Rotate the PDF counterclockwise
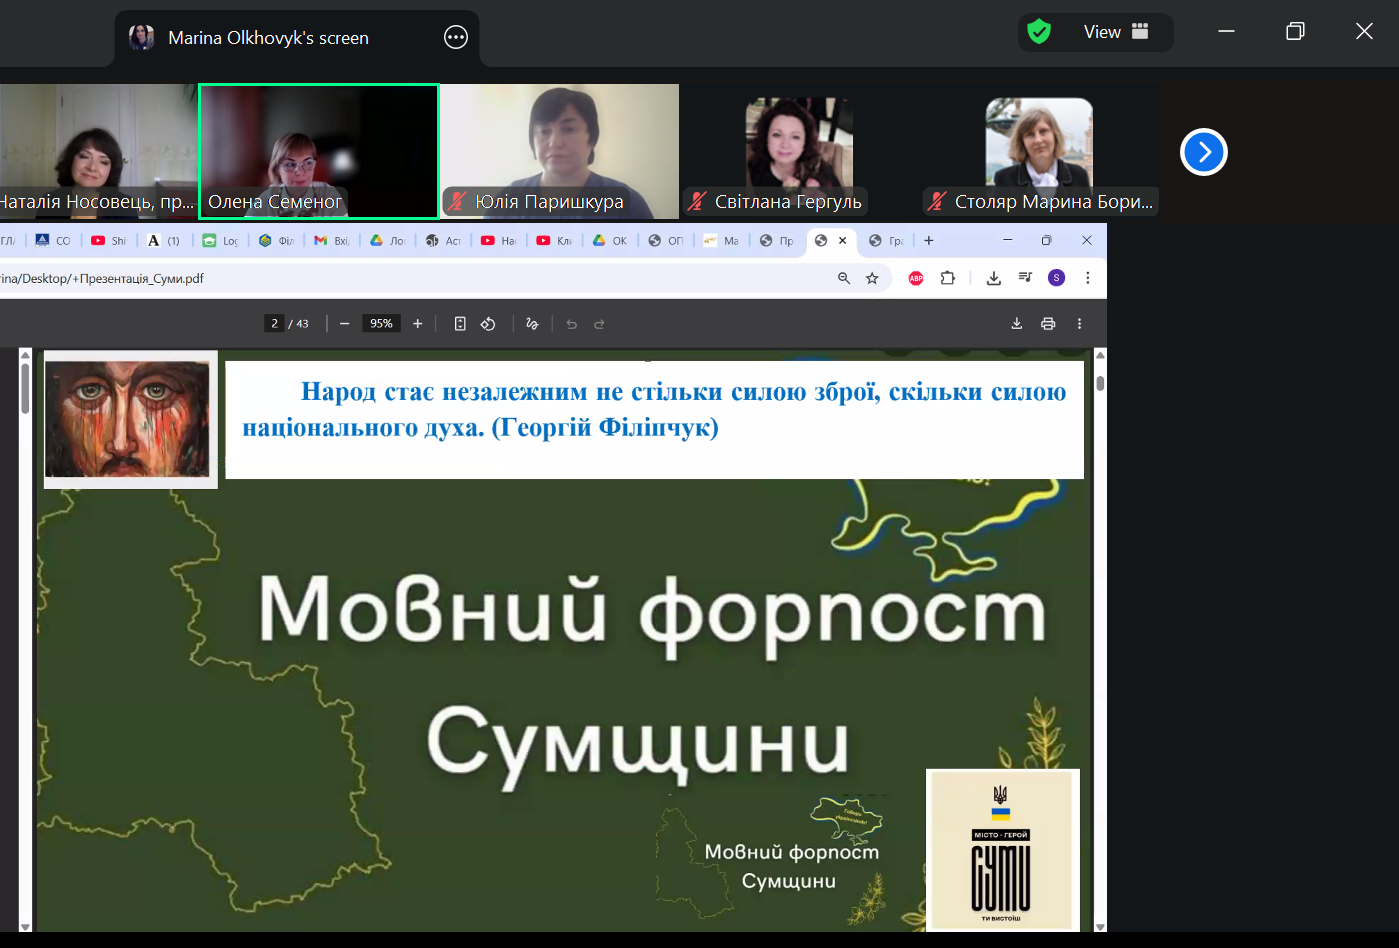The height and width of the screenshot is (948, 1399). (488, 324)
